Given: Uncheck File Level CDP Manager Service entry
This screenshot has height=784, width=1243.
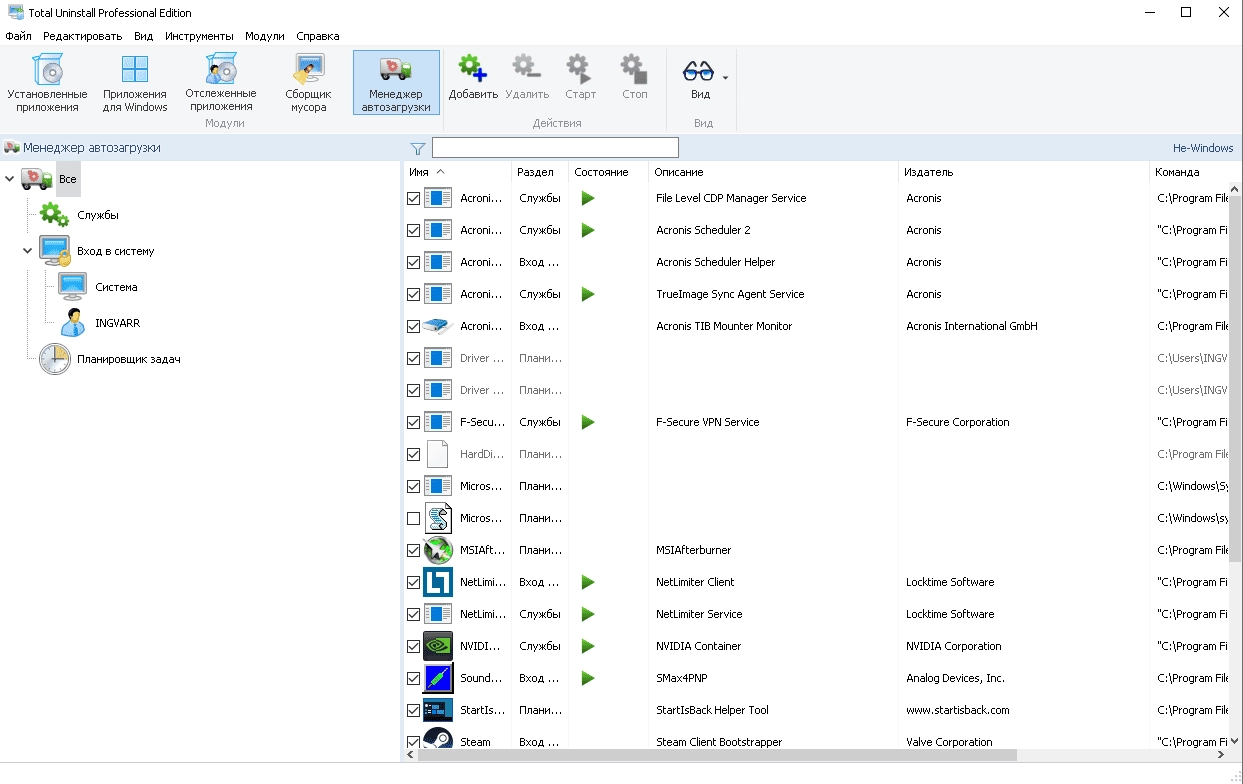Looking at the screenshot, I should coord(414,198).
